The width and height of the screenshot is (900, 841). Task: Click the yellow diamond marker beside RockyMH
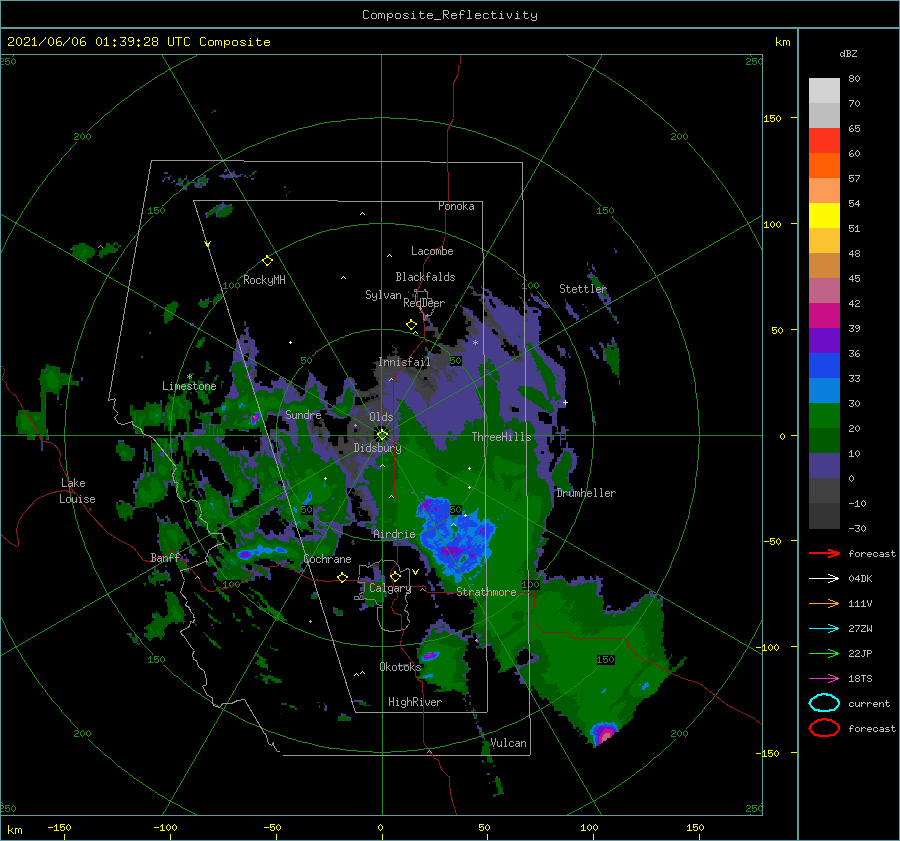tap(267, 261)
